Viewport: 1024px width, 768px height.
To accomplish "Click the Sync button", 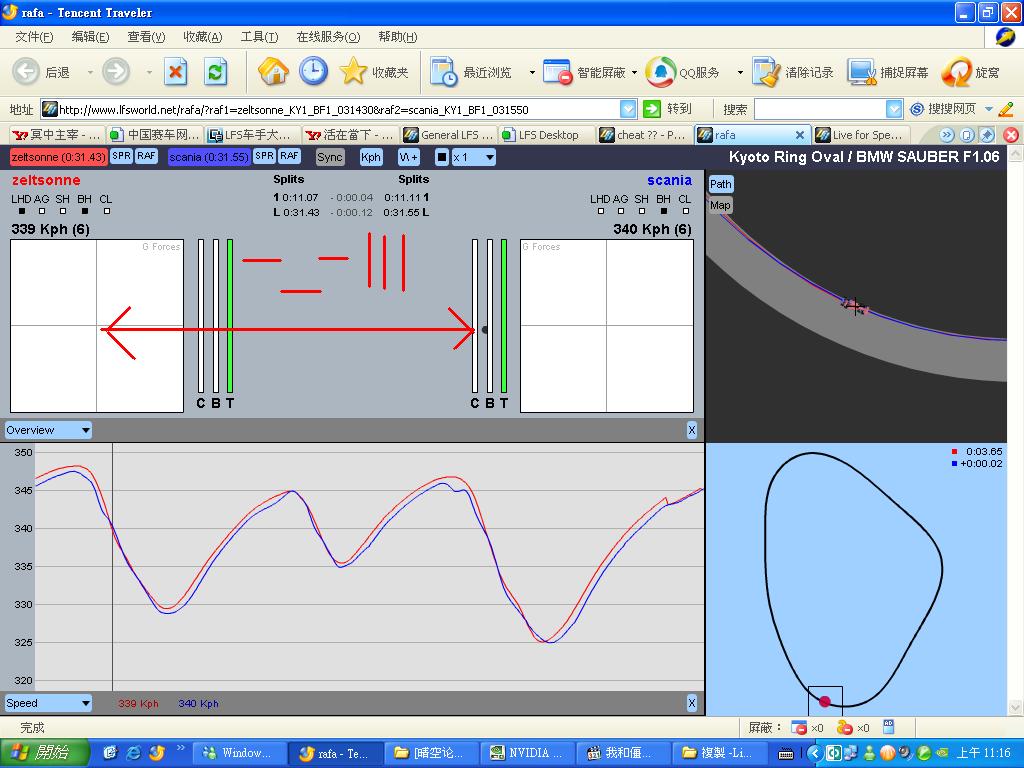I will pos(330,157).
